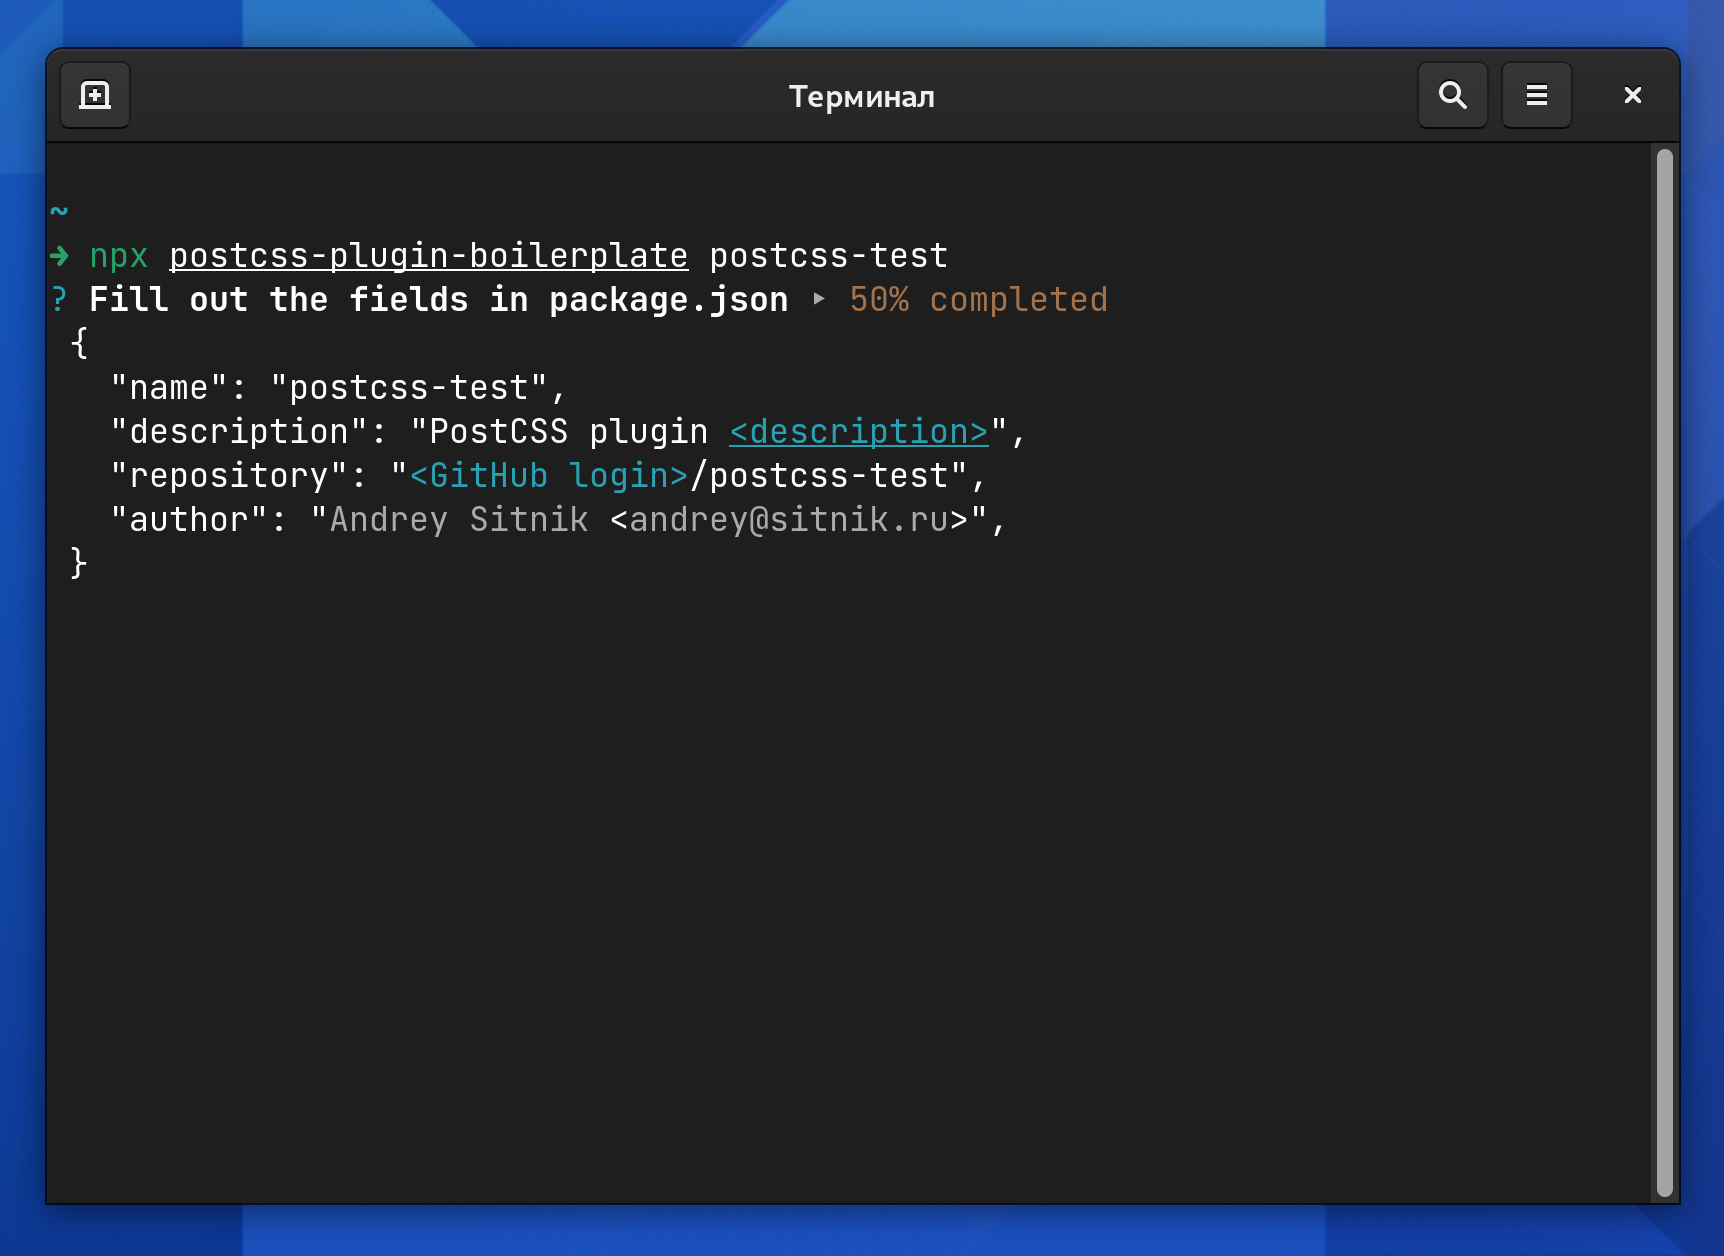Click the <GitHub login> placeholder
The height and width of the screenshot is (1256, 1724).
point(549,476)
